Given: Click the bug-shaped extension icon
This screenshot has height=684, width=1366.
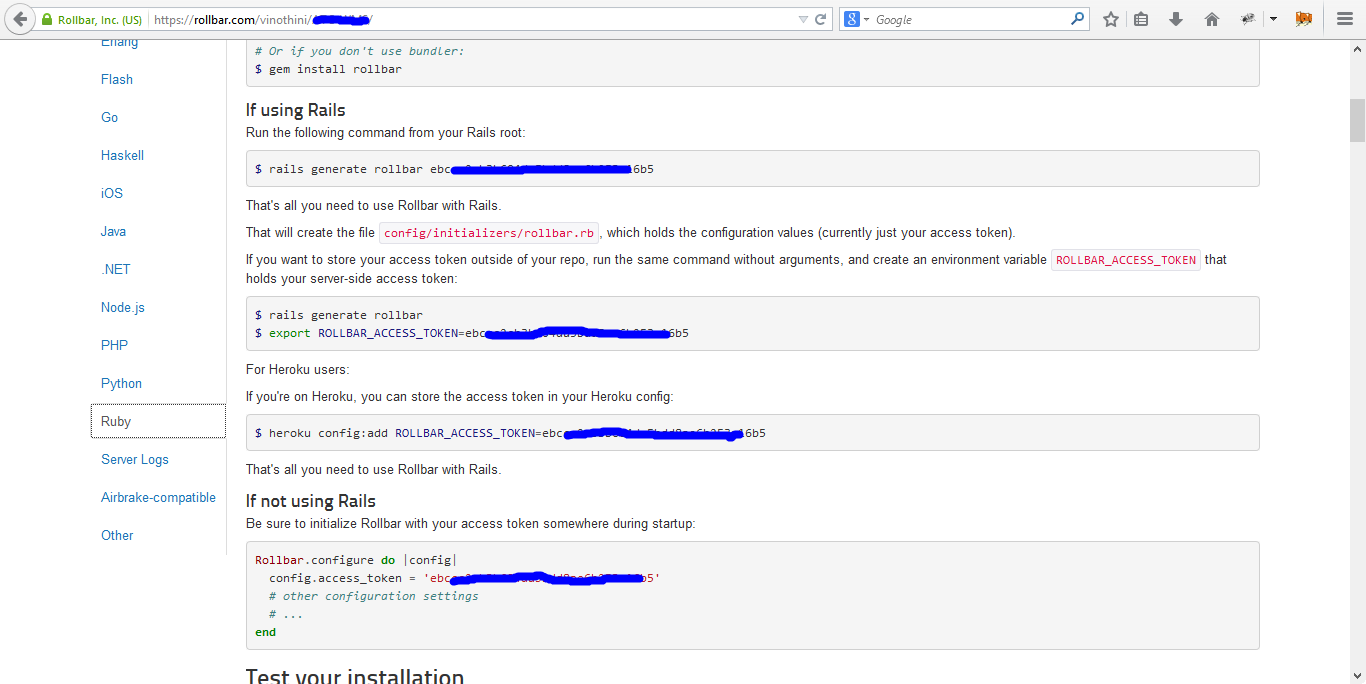Looking at the screenshot, I should pos(1248,19).
